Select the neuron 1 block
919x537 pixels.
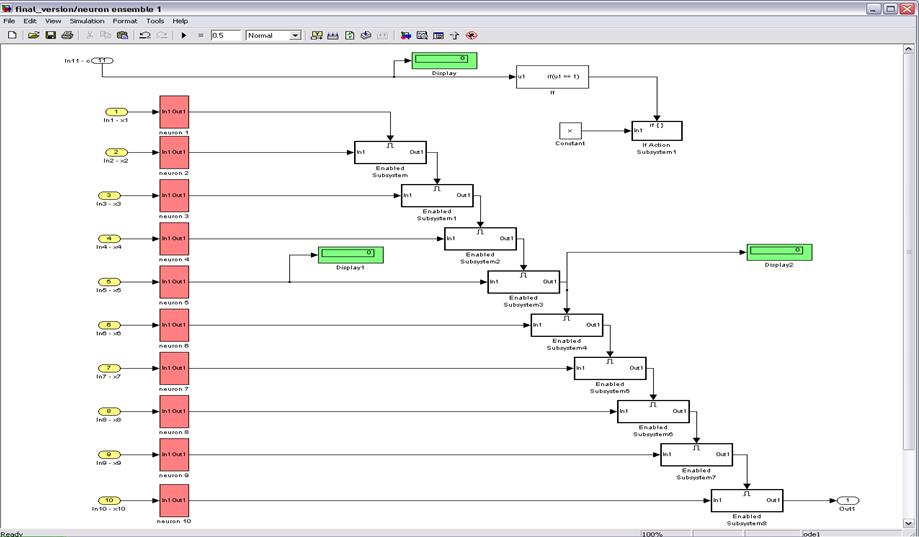(x=173, y=112)
